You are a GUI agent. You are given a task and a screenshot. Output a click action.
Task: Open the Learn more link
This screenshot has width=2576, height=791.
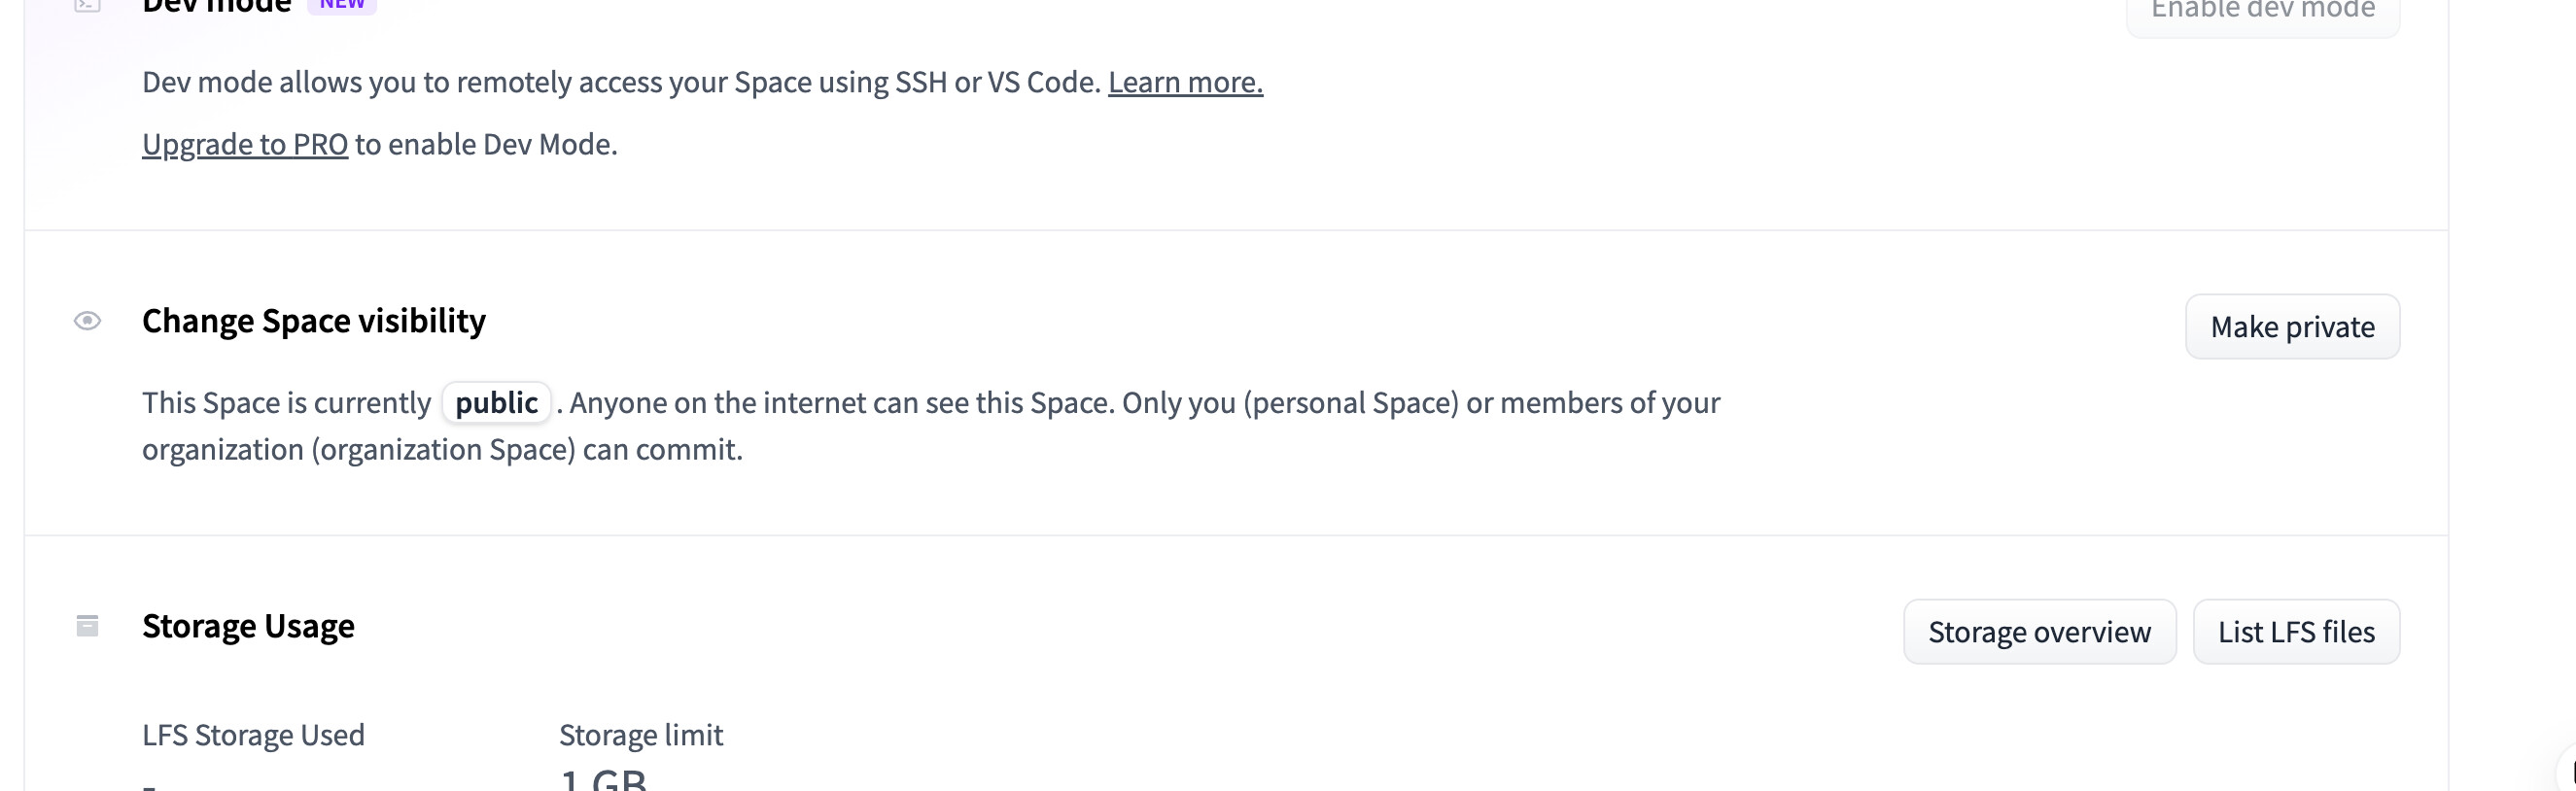pos(1185,82)
